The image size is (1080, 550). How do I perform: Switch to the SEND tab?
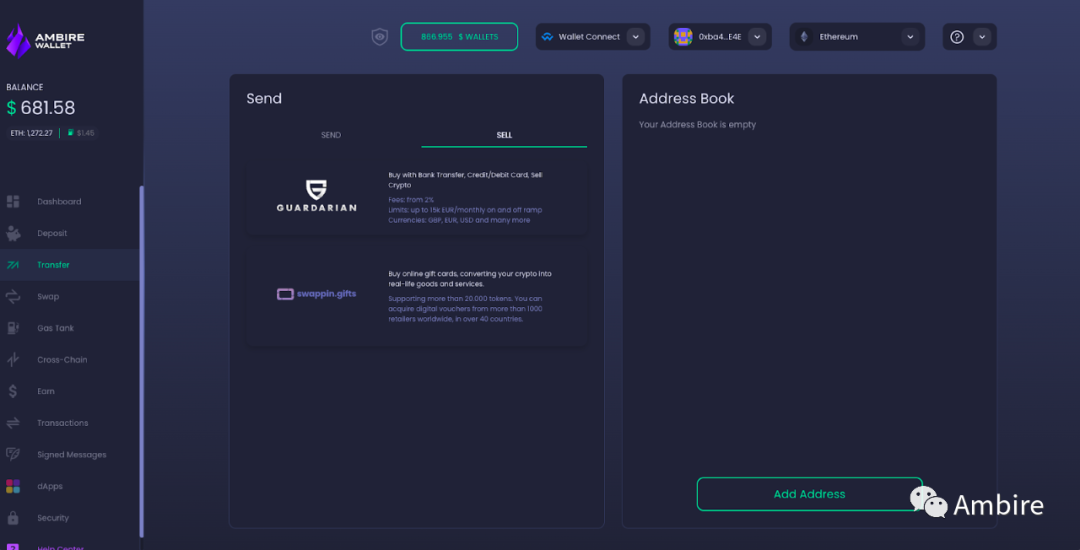pos(331,135)
